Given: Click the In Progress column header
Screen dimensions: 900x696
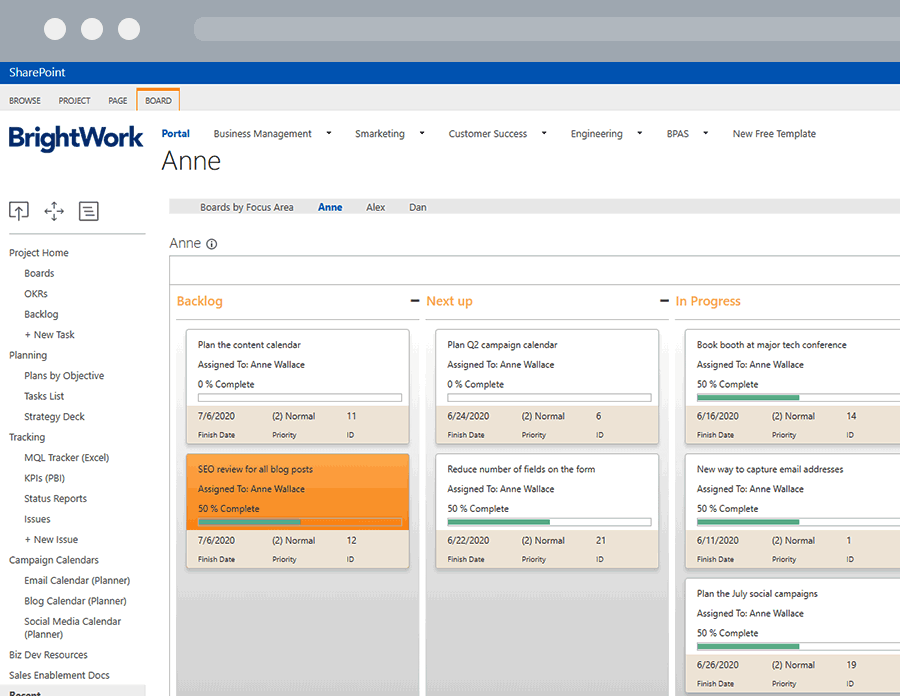Looking at the screenshot, I should pos(708,301).
